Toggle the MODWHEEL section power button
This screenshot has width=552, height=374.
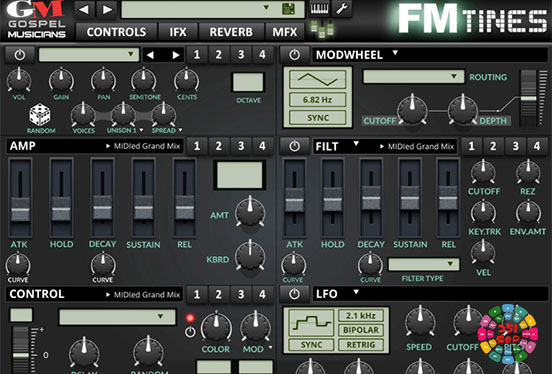tap(295, 55)
